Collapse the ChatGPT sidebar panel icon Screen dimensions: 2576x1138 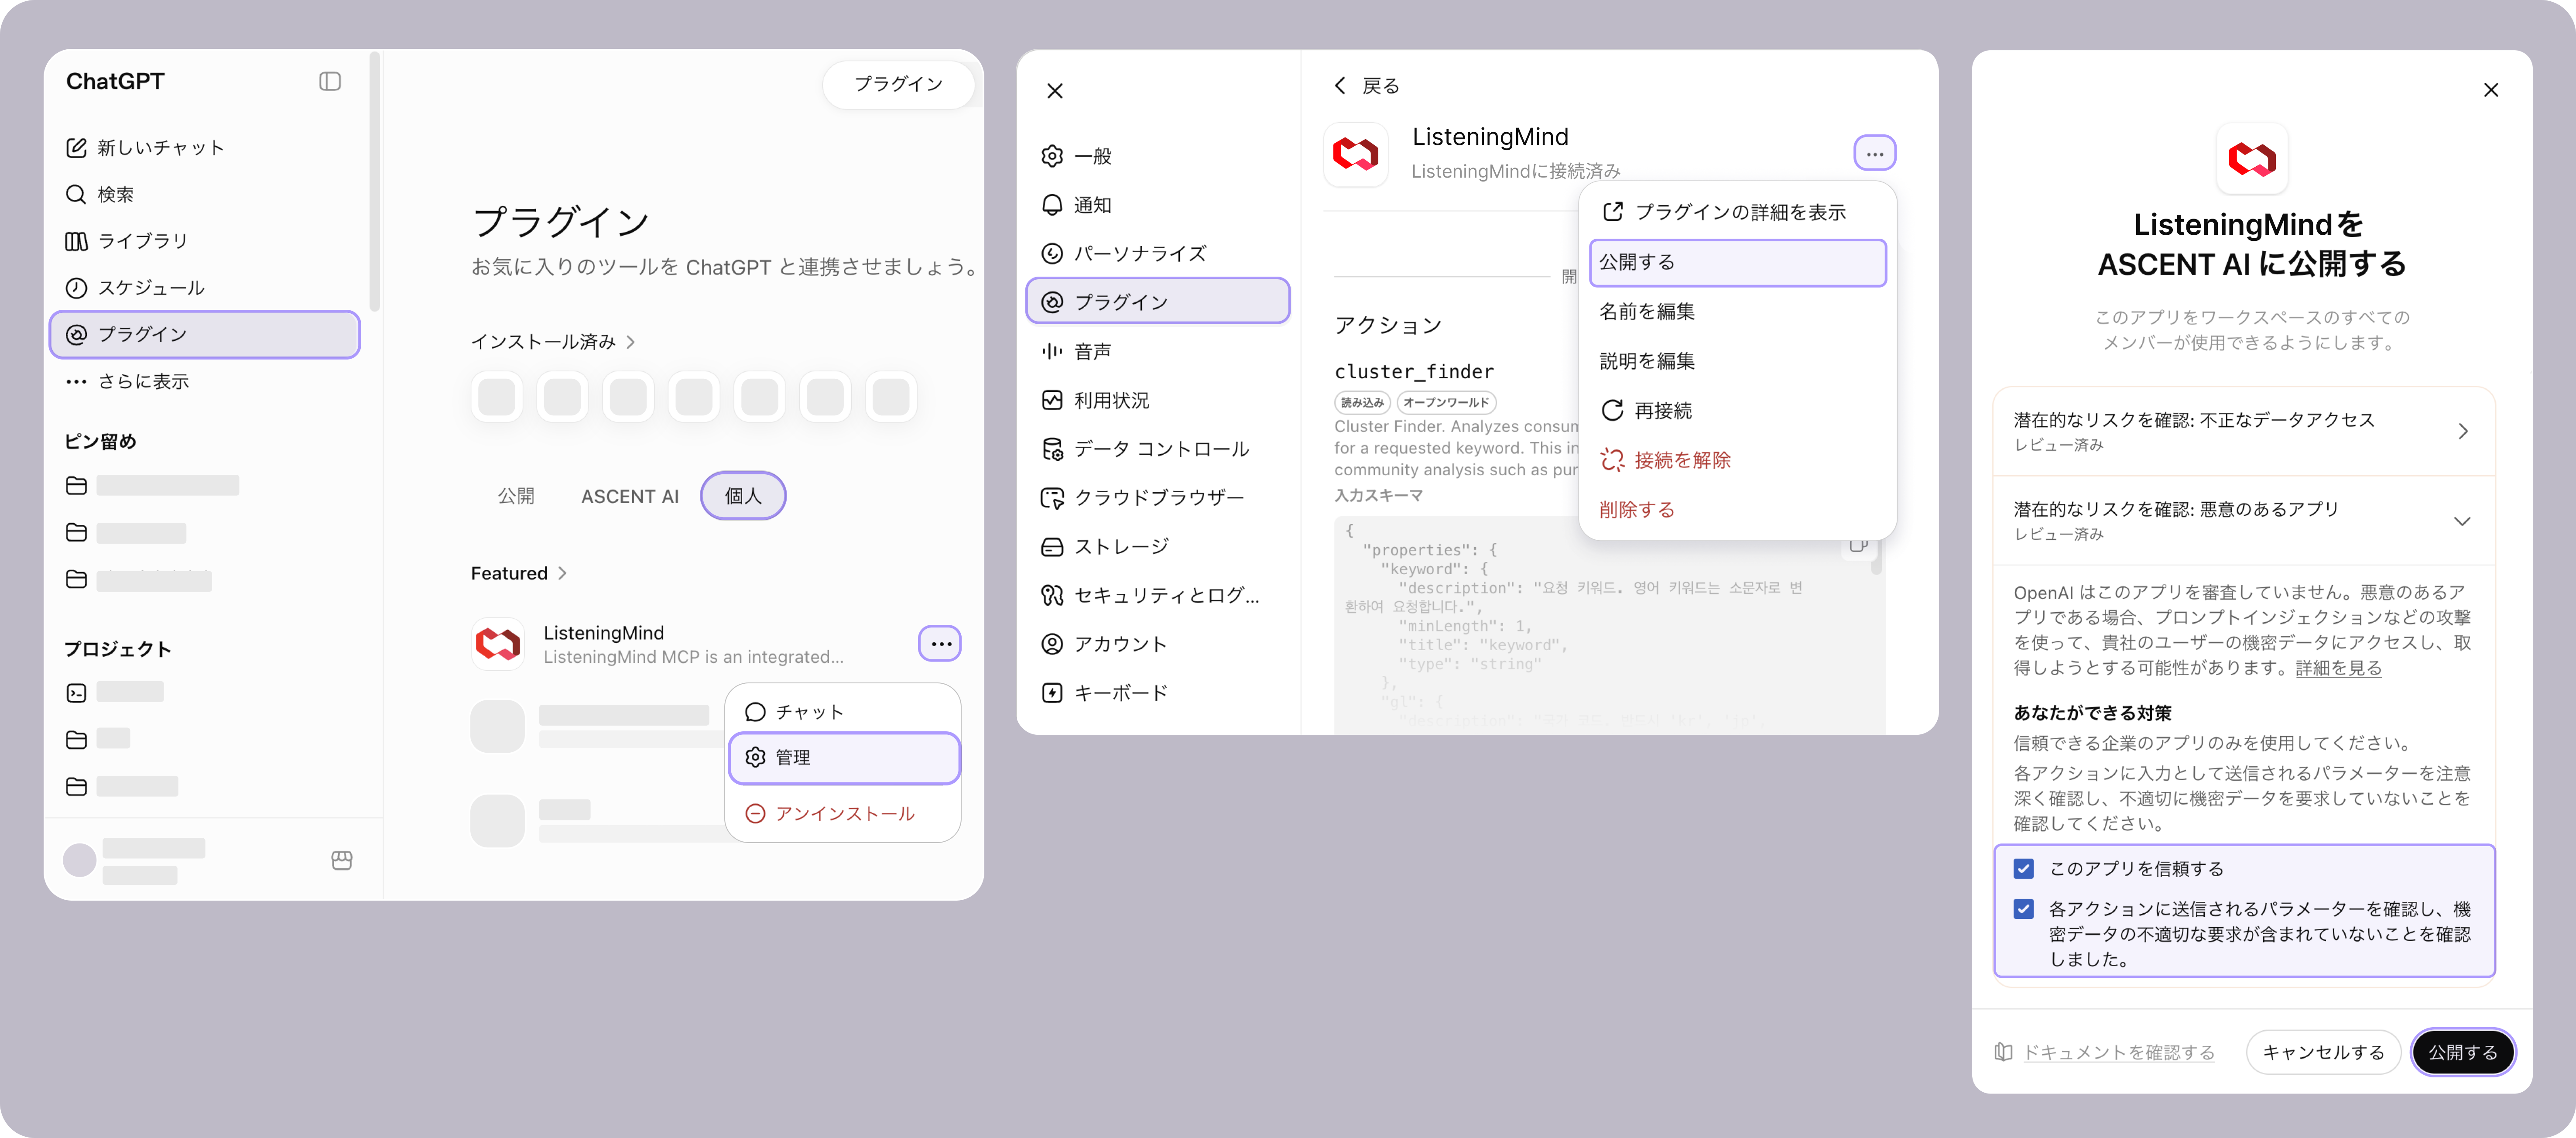point(330,82)
